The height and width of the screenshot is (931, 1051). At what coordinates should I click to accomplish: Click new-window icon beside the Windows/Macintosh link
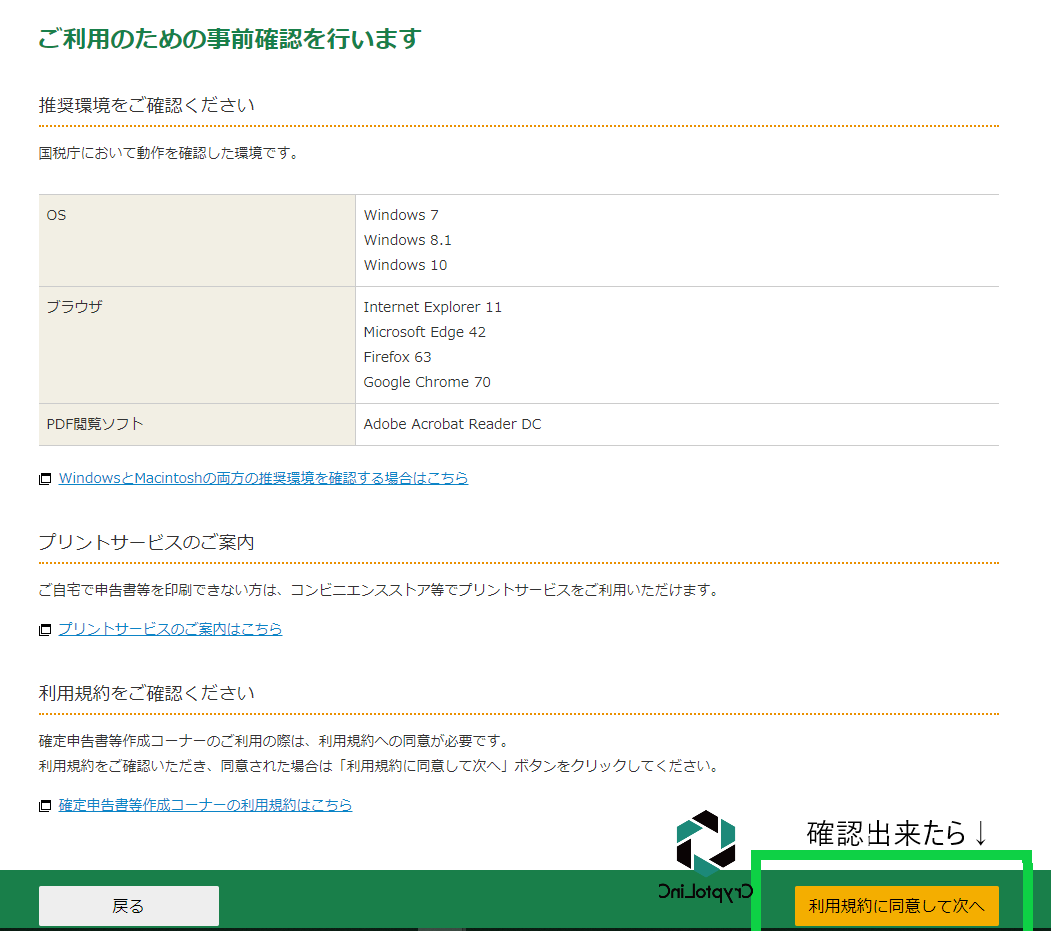(45, 479)
